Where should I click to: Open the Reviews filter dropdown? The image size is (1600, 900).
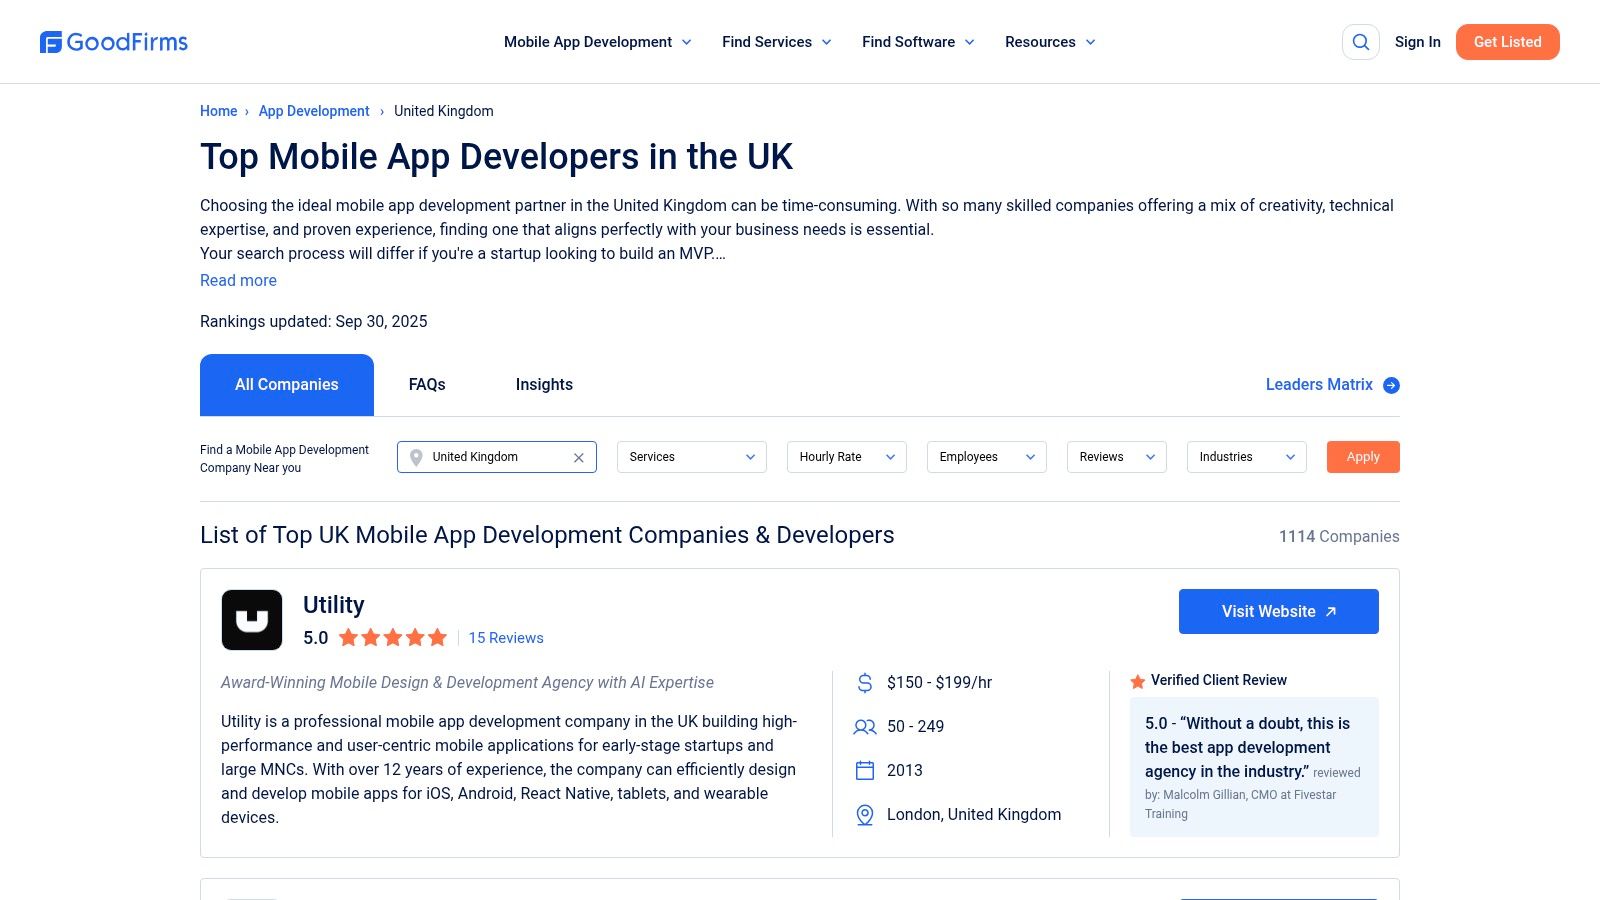click(1117, 457)
